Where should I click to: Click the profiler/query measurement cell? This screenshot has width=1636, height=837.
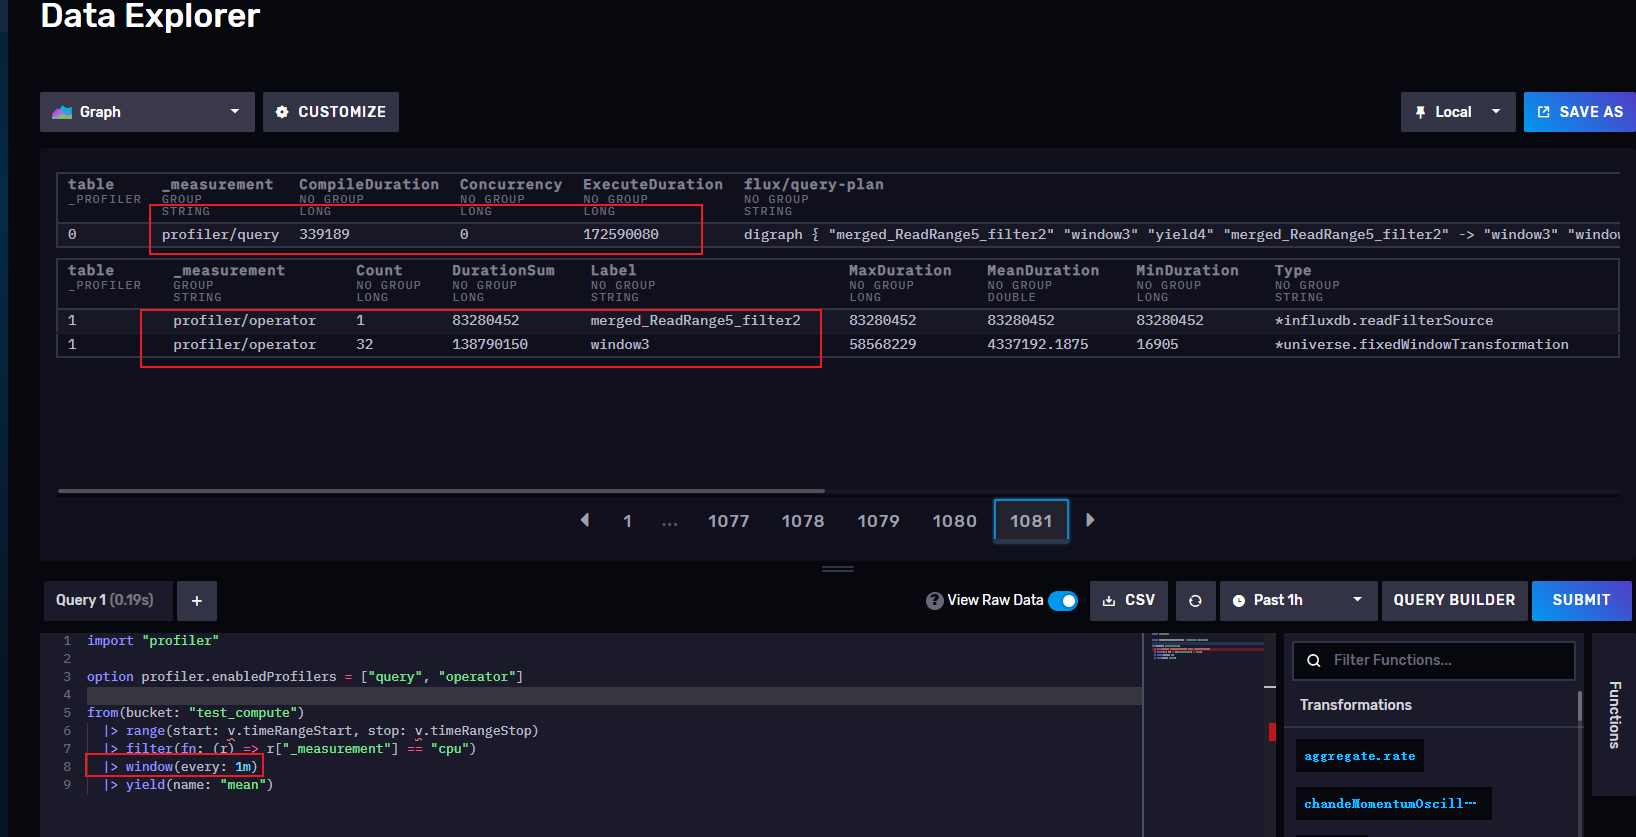pyautogui.click(x=220, y=234)
